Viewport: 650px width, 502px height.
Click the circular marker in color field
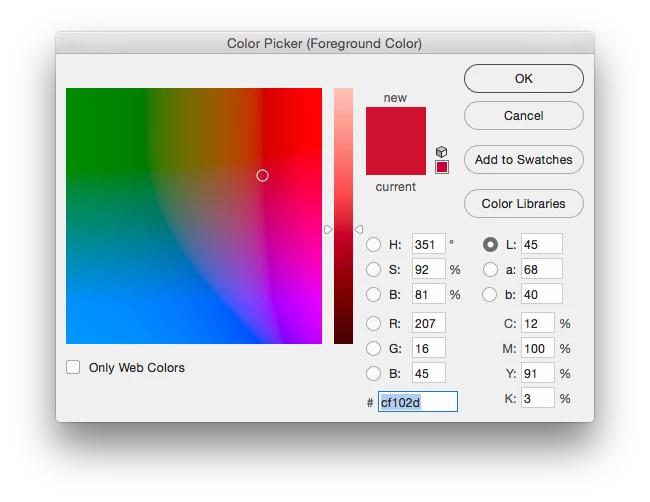262,175
